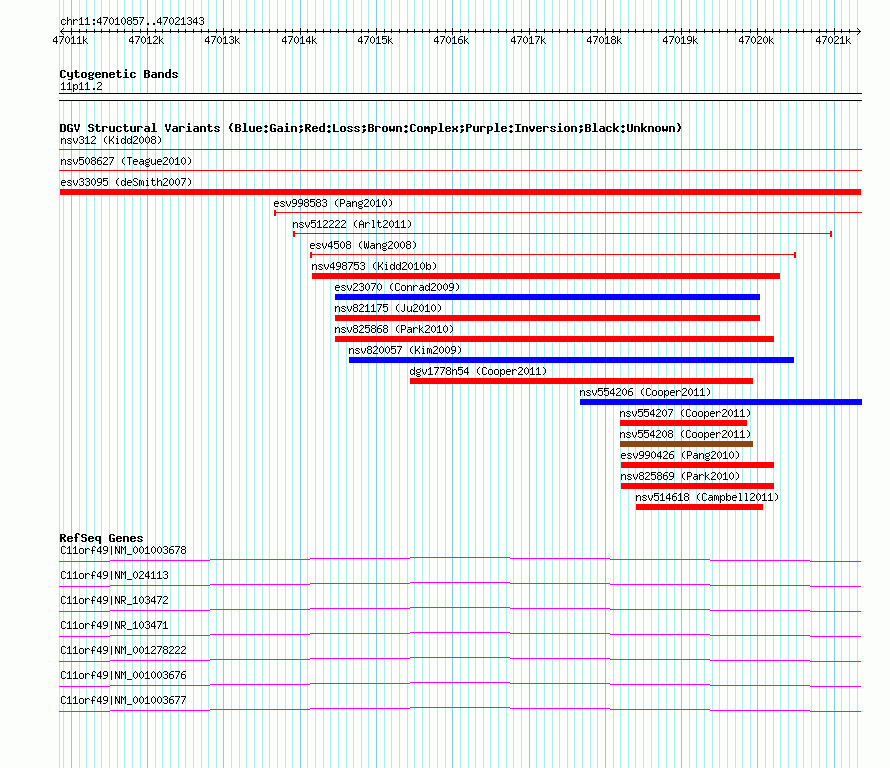
Task: Click the 47011k ruler tick label
Action: click(70, 40)
